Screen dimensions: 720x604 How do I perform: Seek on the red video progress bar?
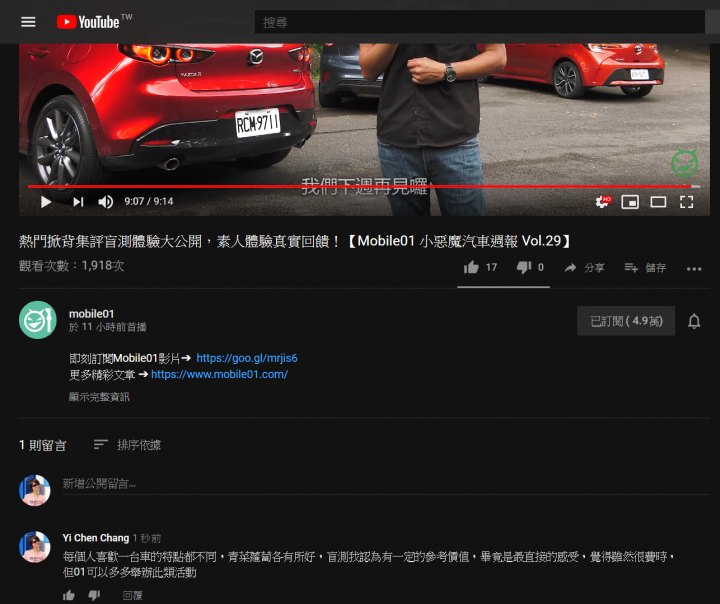(364, 186)
